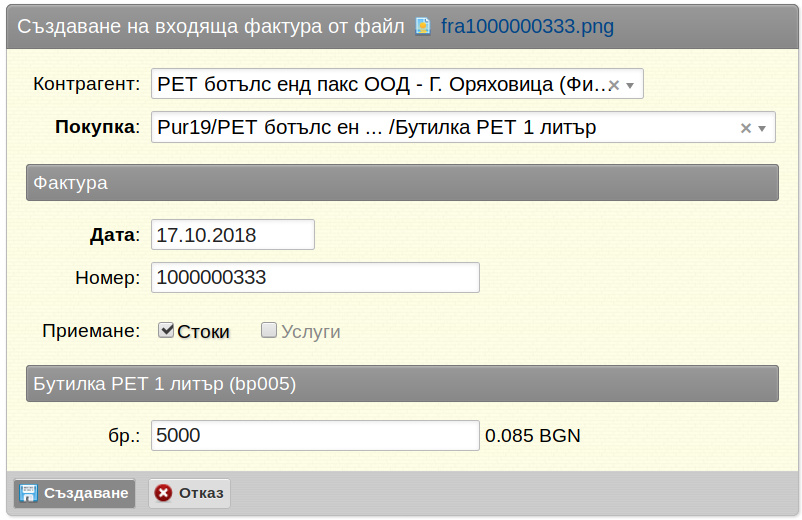Click the Създаване save button
The width and height of the screenshot is (802, 520).
(x=75, y=493)
